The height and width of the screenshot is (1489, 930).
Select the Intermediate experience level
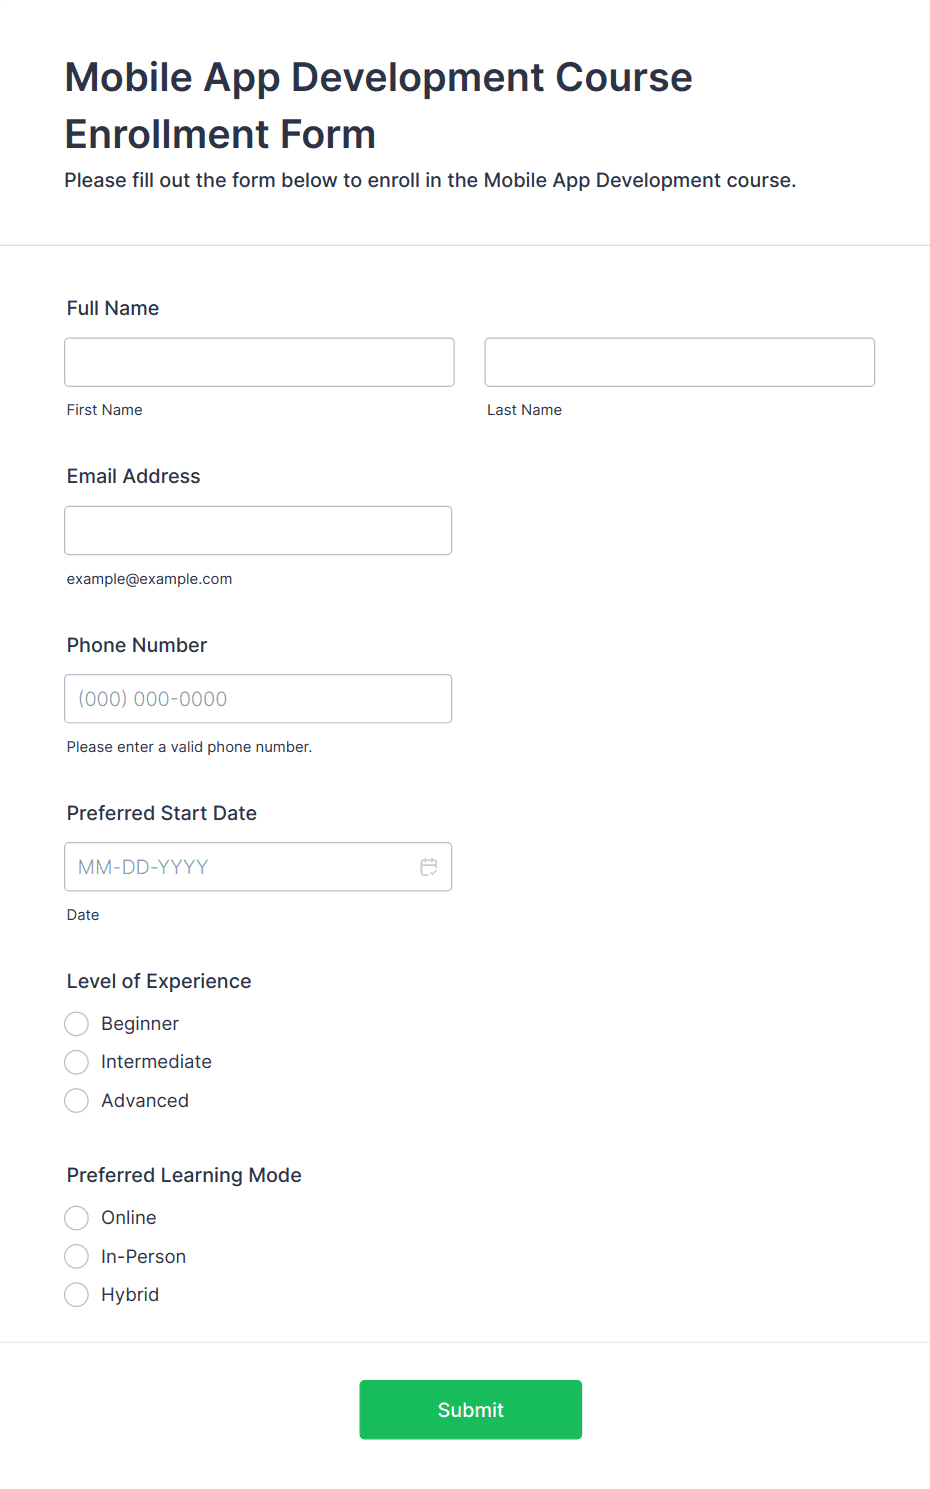[x=77, y=1062]
